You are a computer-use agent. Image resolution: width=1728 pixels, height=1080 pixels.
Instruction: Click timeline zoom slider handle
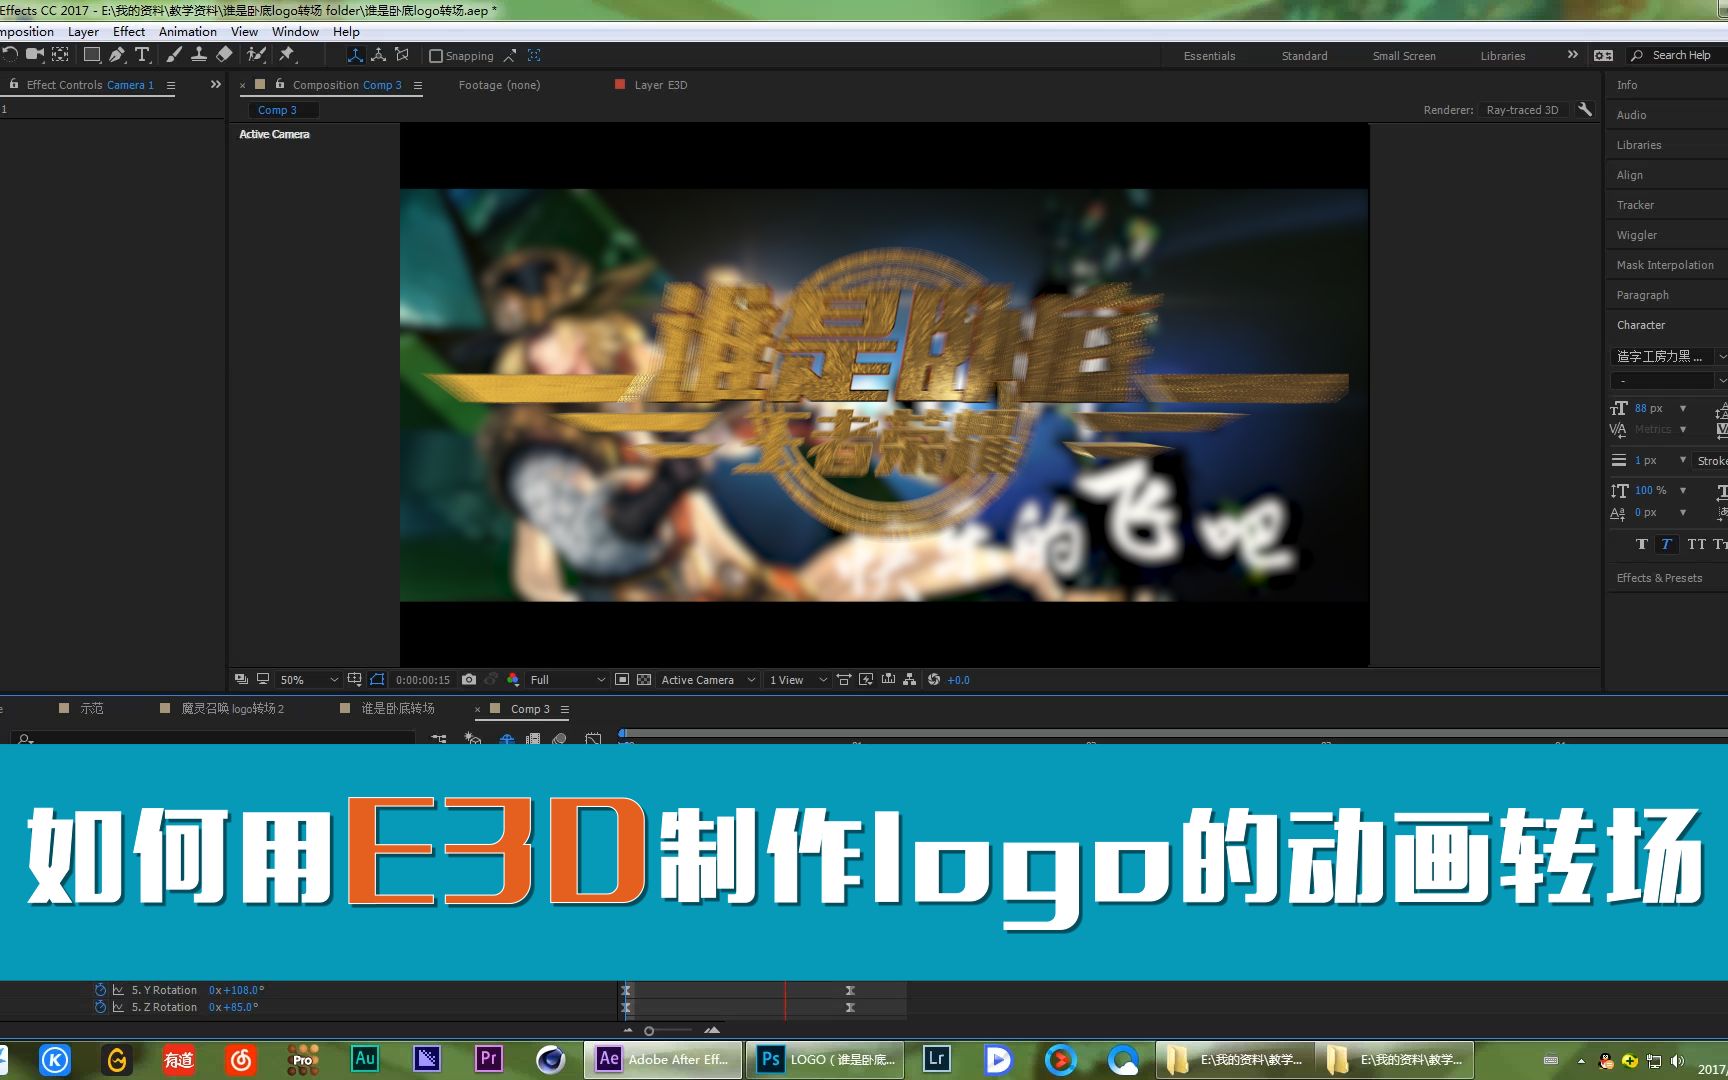[x=649, y=1030]
